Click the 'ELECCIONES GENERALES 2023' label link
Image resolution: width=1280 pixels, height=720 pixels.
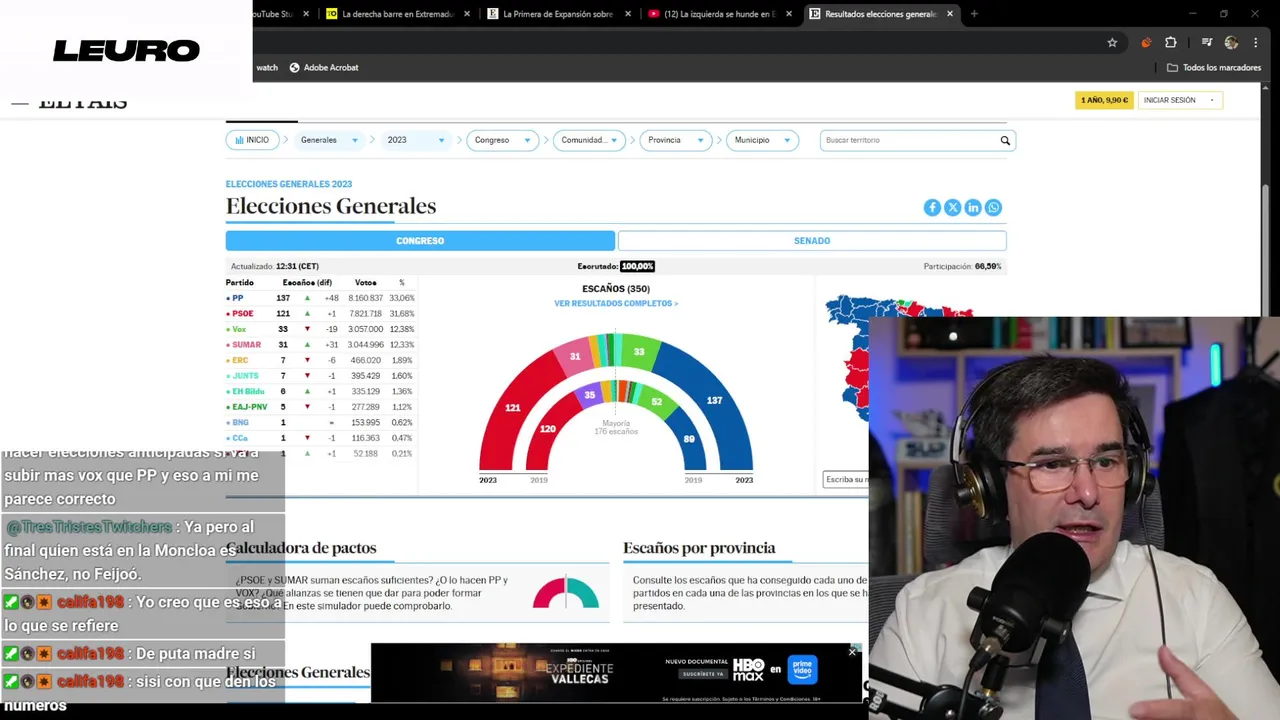pyautogui.click(x=289, y=184)
